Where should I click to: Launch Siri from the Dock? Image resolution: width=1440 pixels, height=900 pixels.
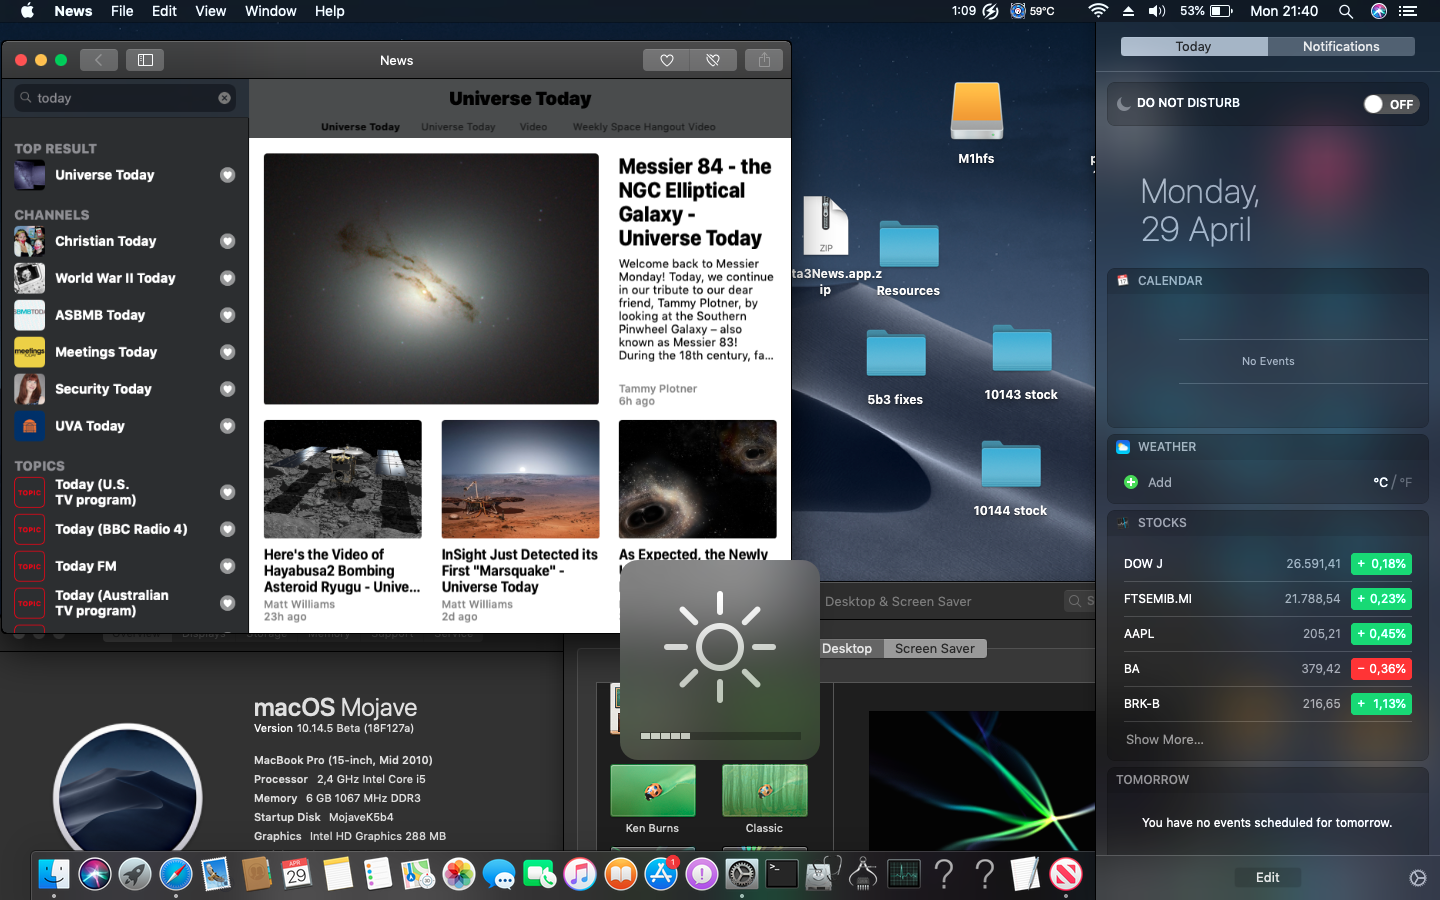[95, 874]
